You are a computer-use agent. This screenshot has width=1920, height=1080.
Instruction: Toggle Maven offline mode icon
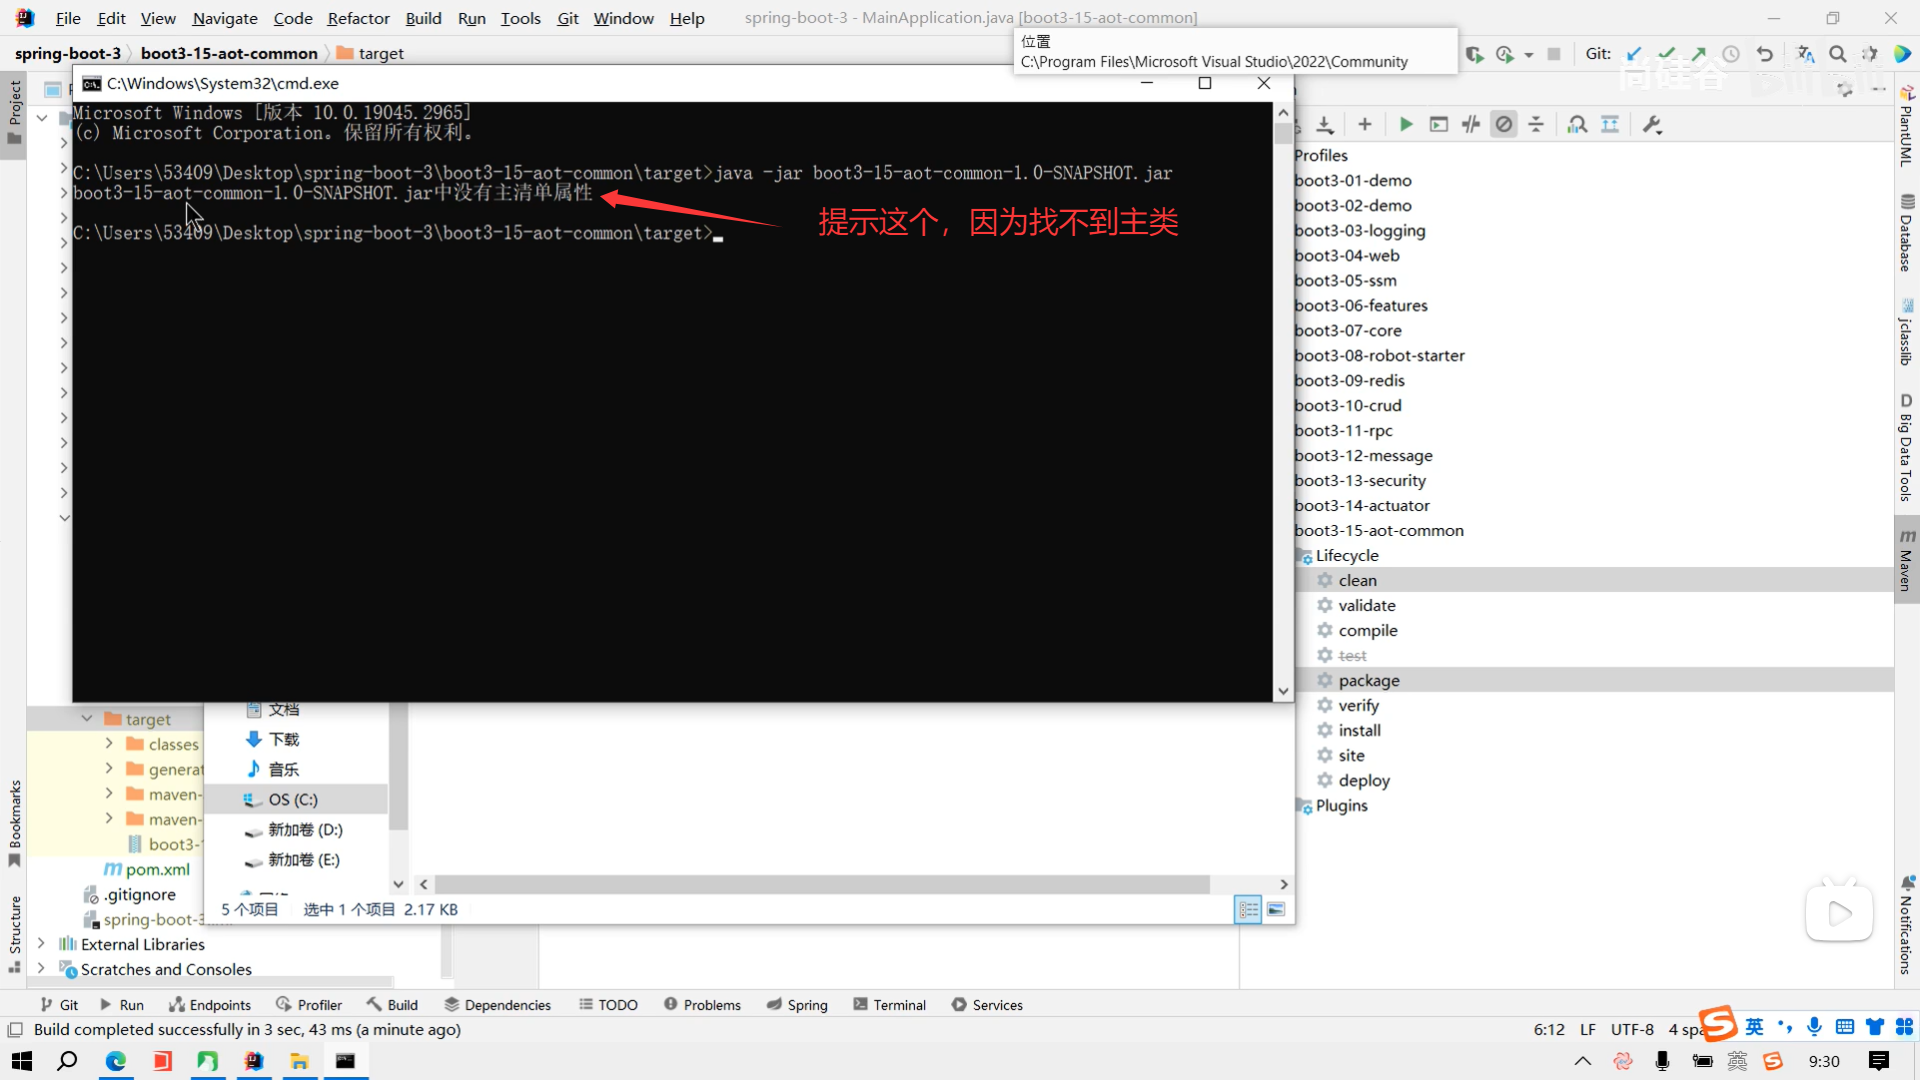point(1471,125)
